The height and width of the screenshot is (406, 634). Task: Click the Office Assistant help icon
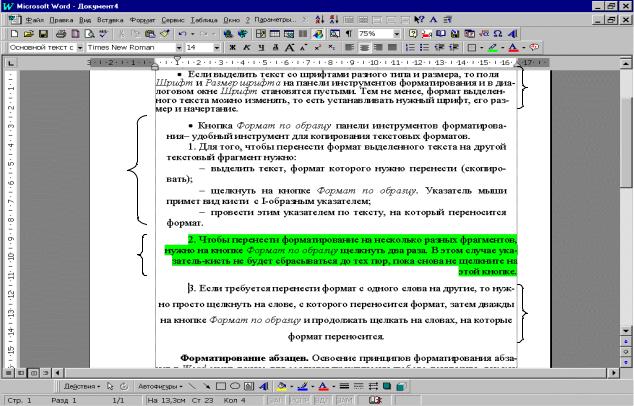click(413, 34)
